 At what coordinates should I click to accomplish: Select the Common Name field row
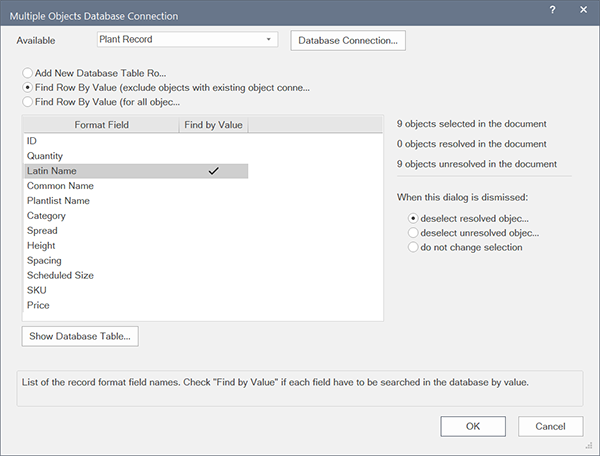tap(60, 186)
